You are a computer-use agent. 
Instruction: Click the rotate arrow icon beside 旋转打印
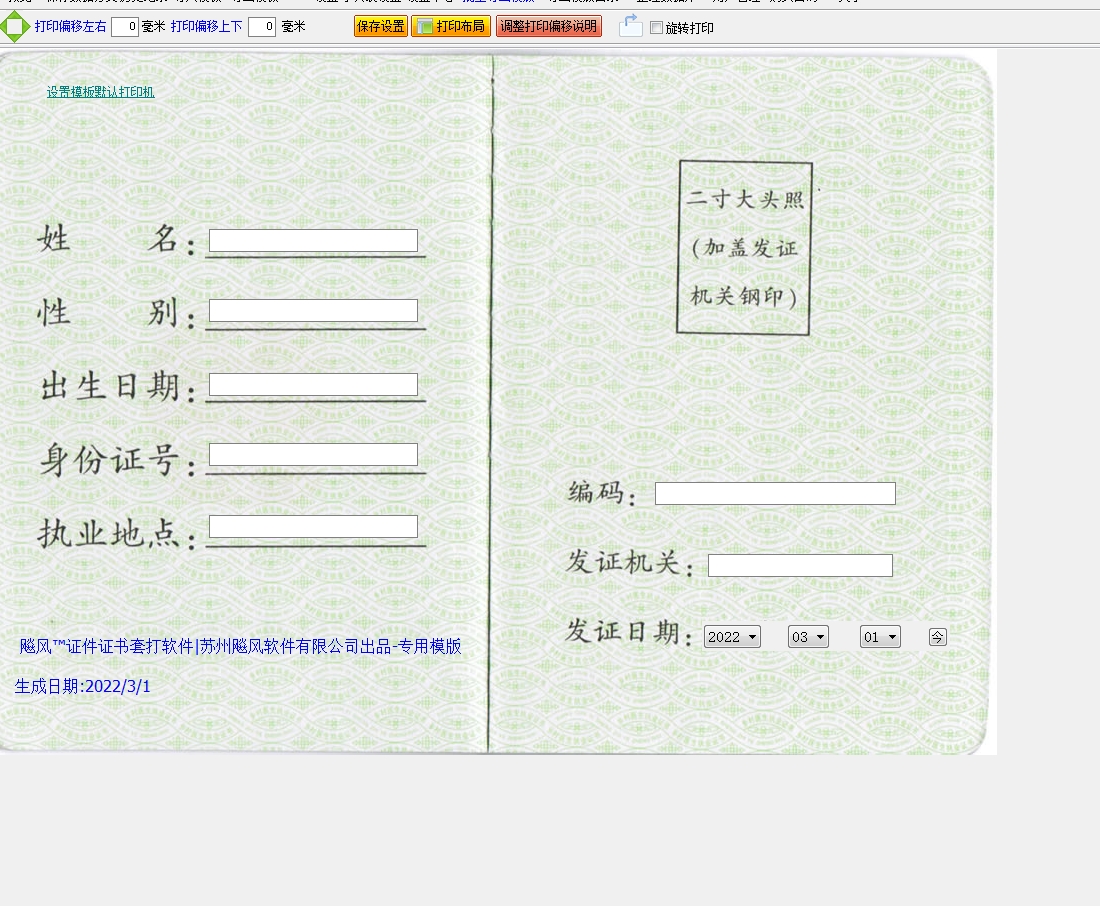[630, 27]
